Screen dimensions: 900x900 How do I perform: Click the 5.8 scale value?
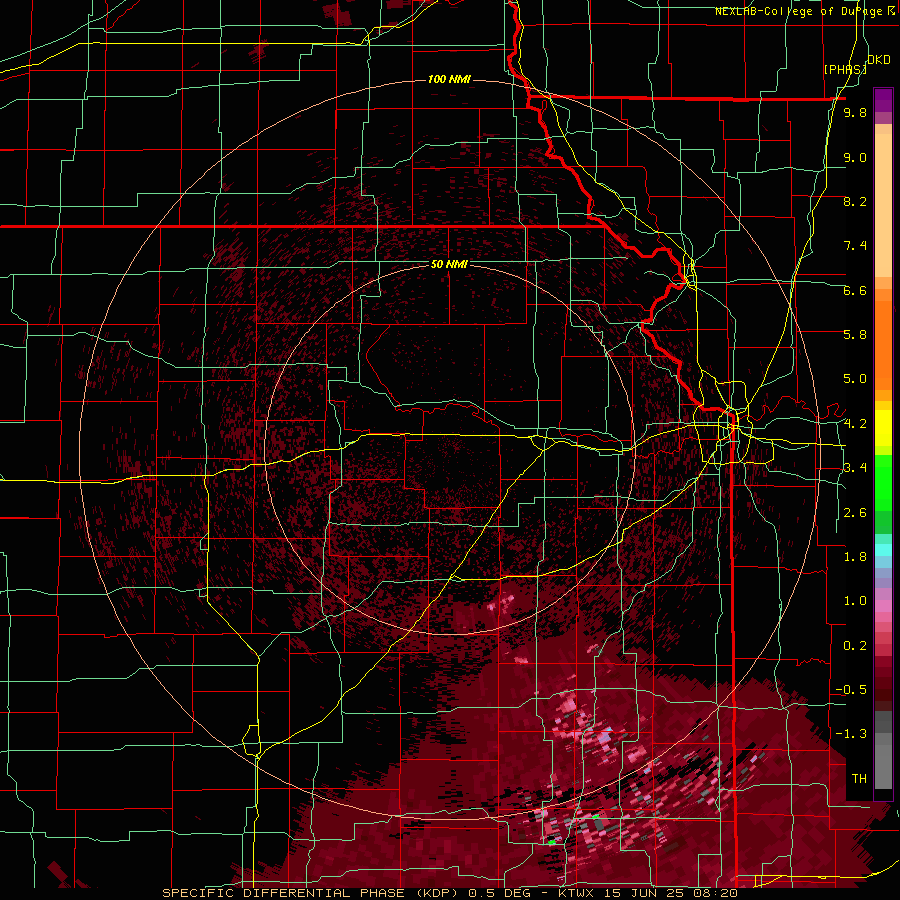[x=855, y=335]
